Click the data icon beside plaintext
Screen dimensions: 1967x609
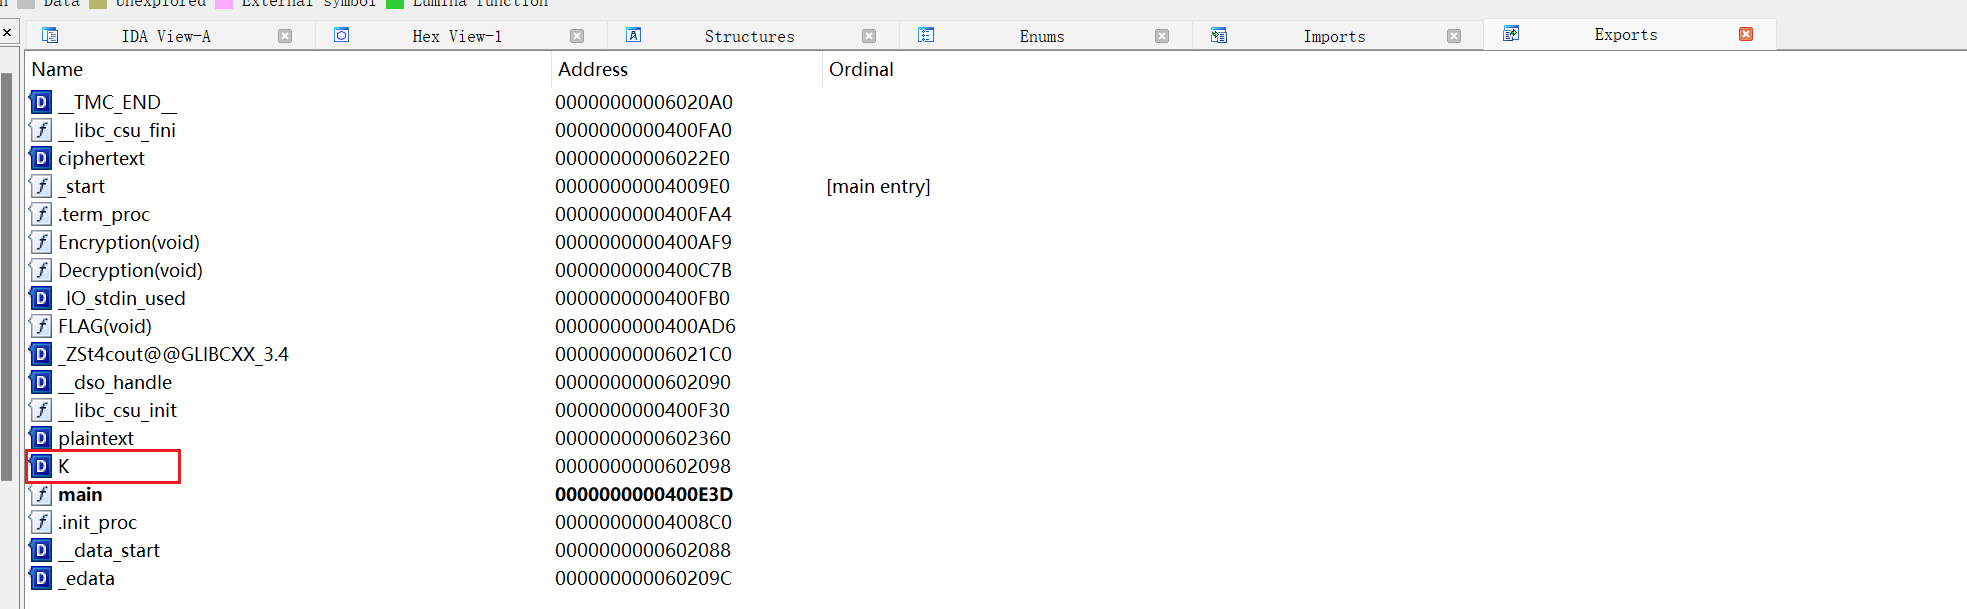coord(41,438)
